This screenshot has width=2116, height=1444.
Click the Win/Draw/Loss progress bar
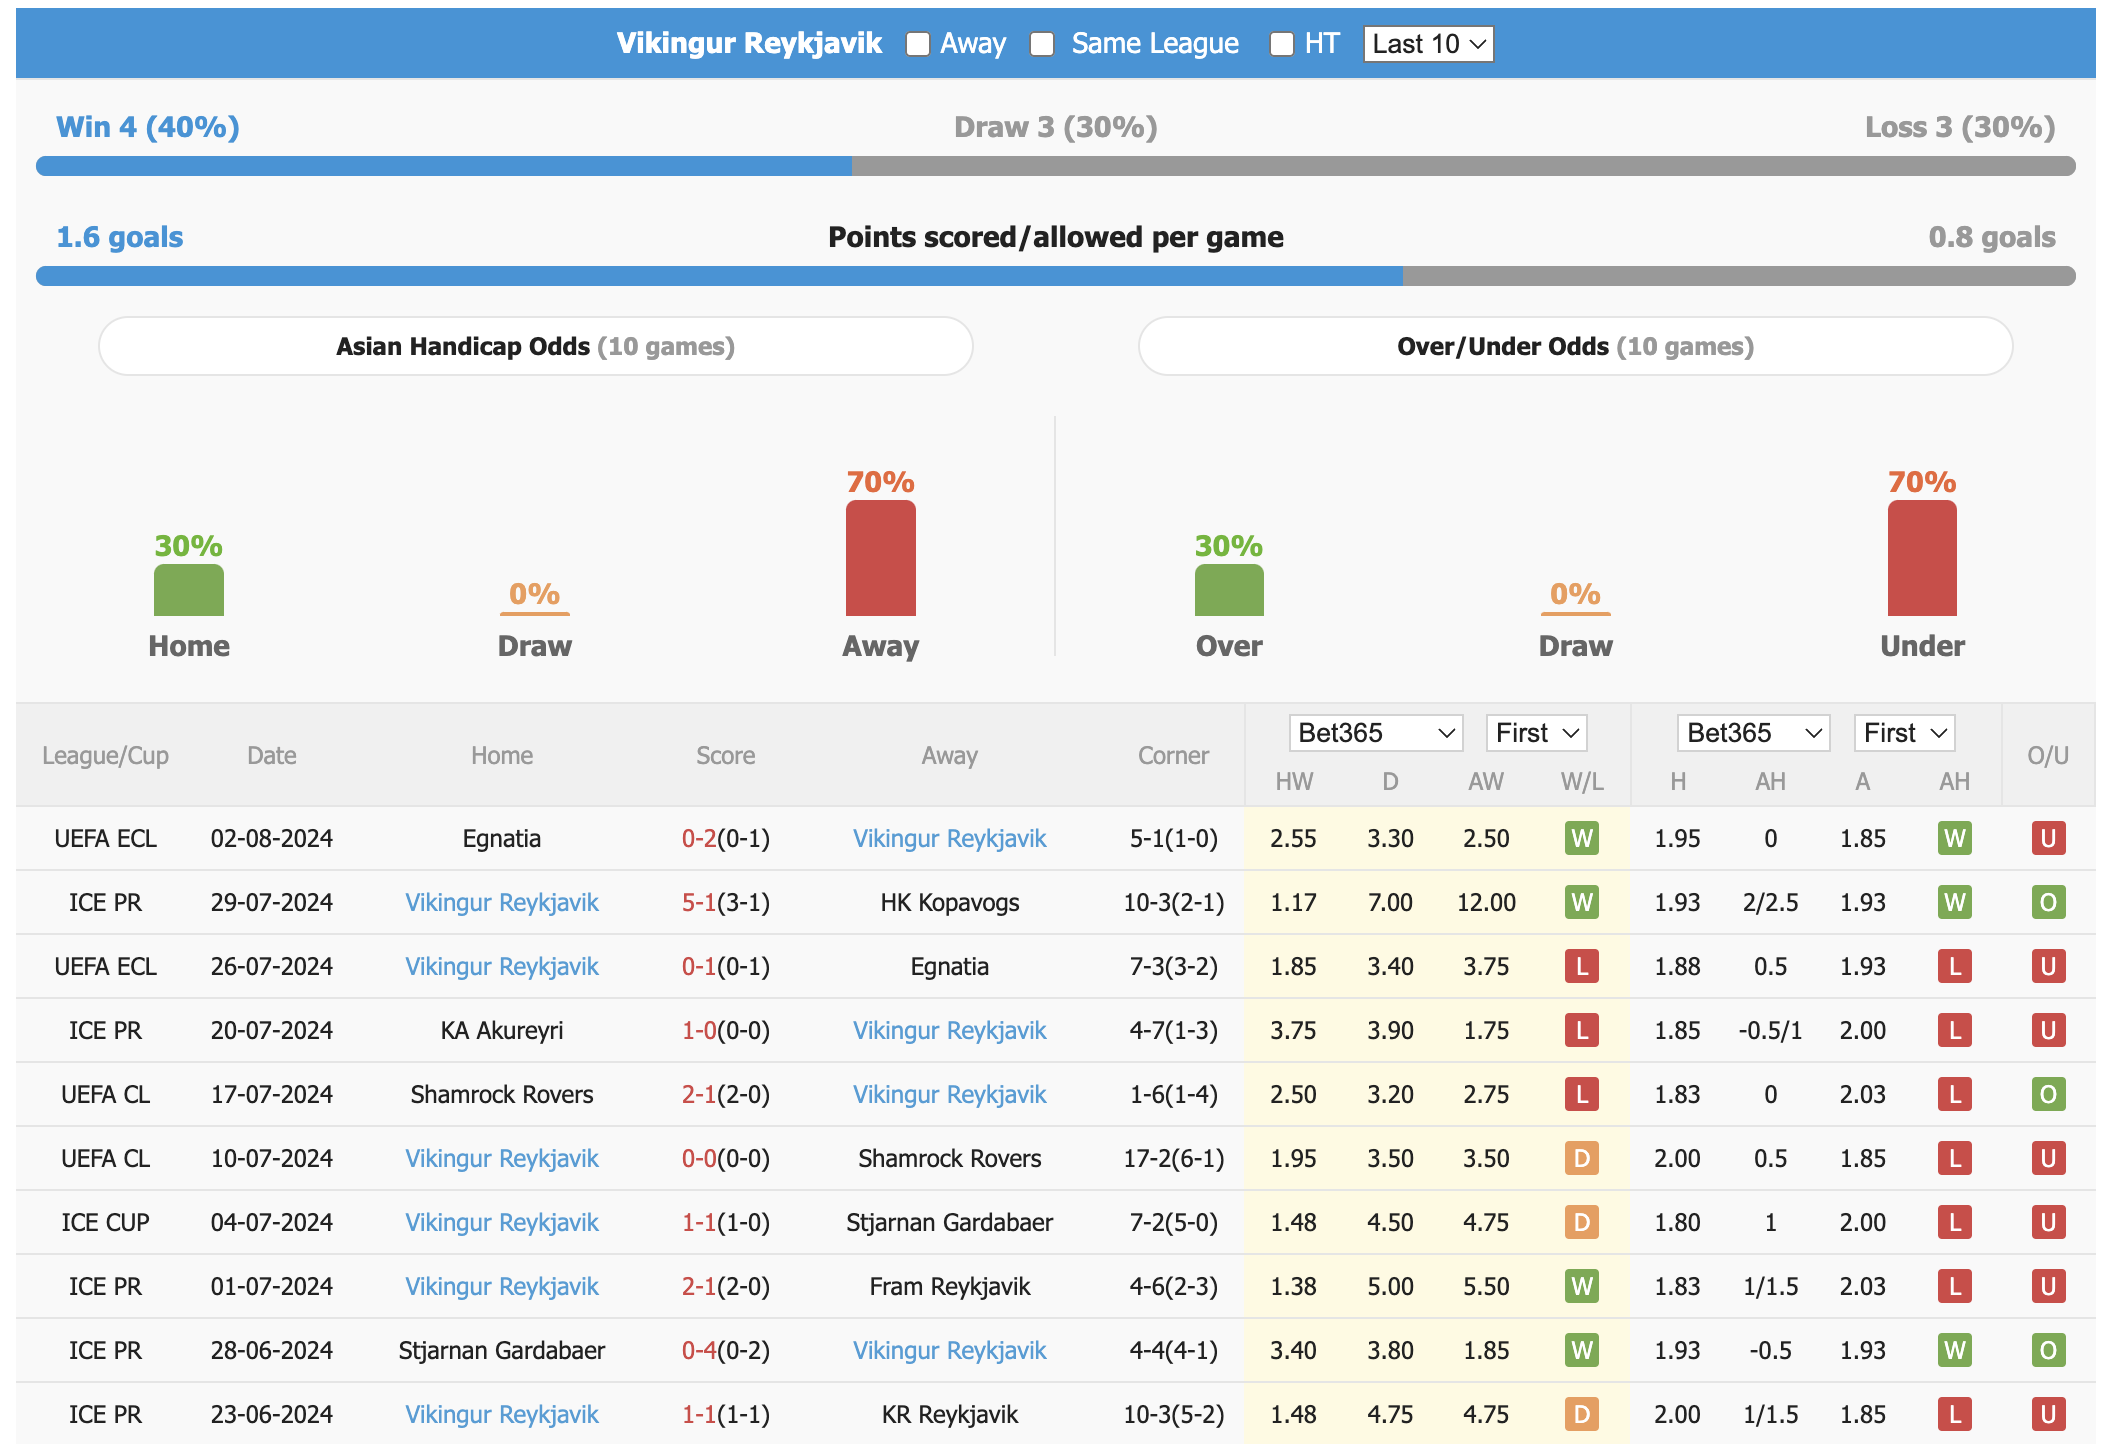click(1056, 166)
